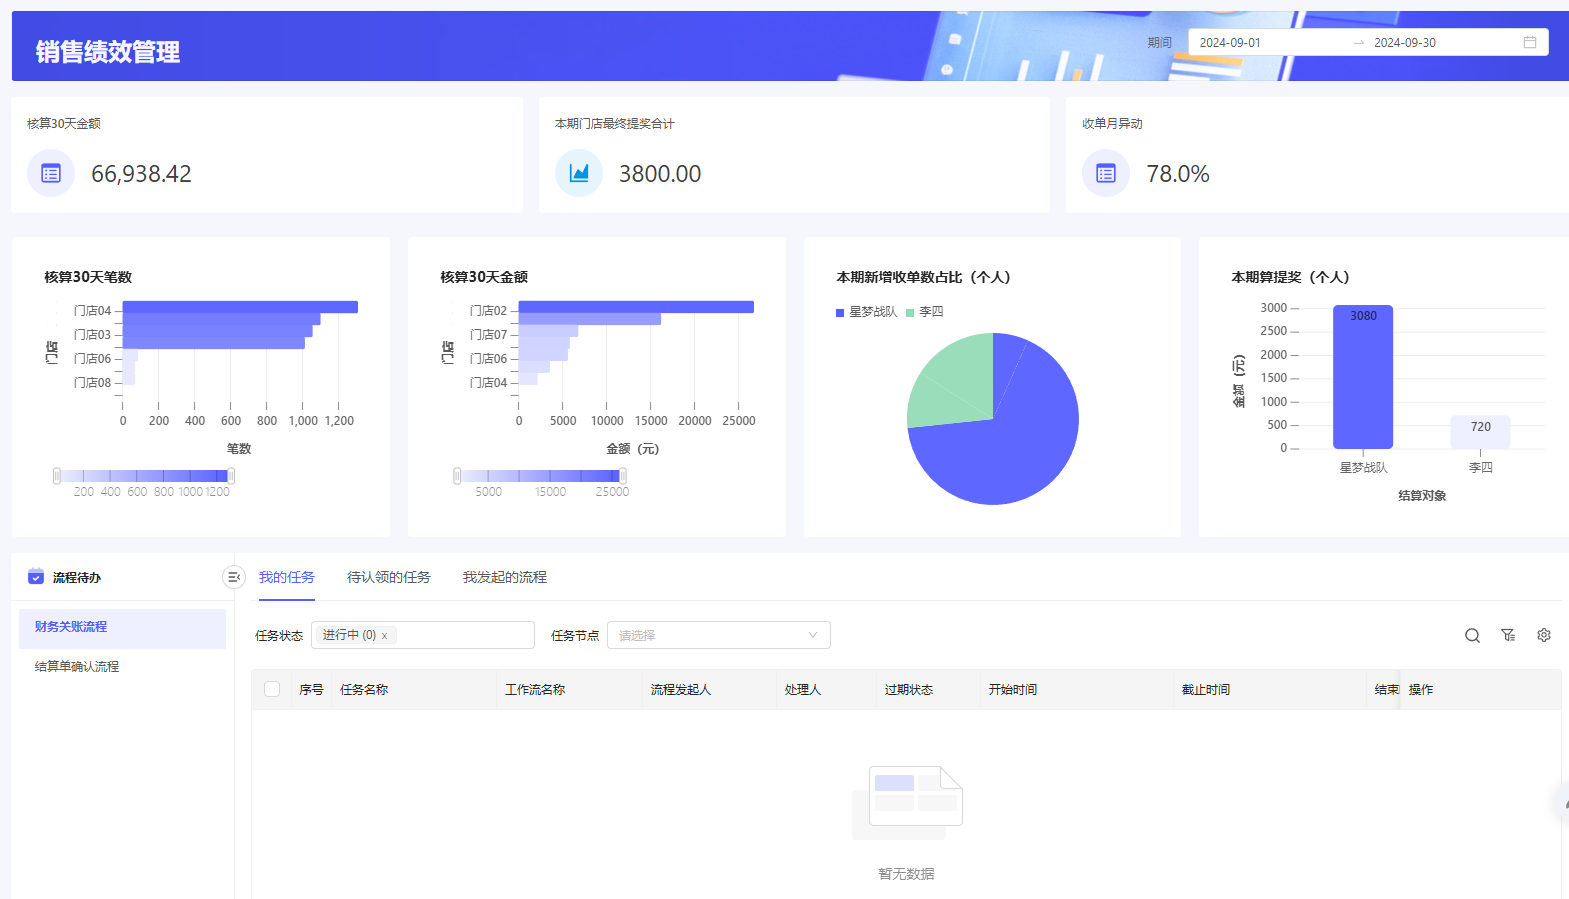The height and width of the screenshot is (899, 1569).
Task: Click right handle of 笔数 range slider
Action: [x=231, y=476]
